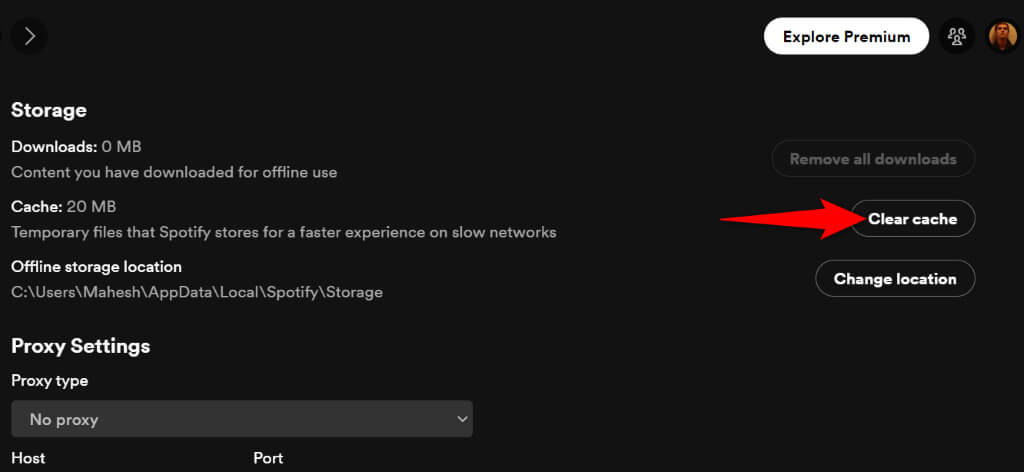Click the Host field label
The image size is (1024, 472).
(28, 458)
